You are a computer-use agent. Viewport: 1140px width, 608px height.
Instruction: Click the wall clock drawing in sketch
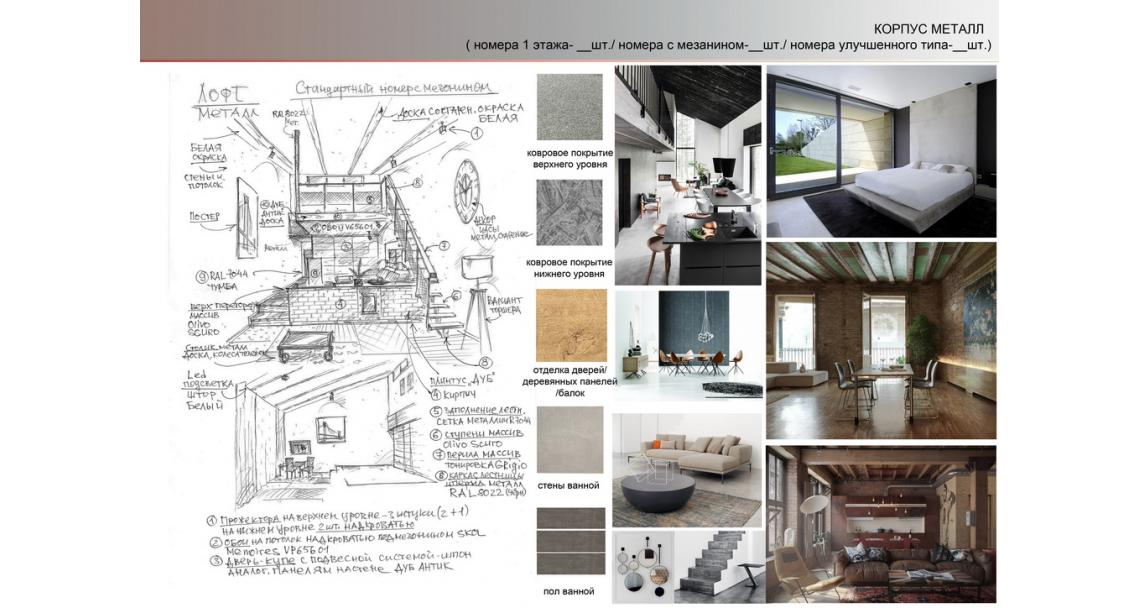[x=467, y=191]
